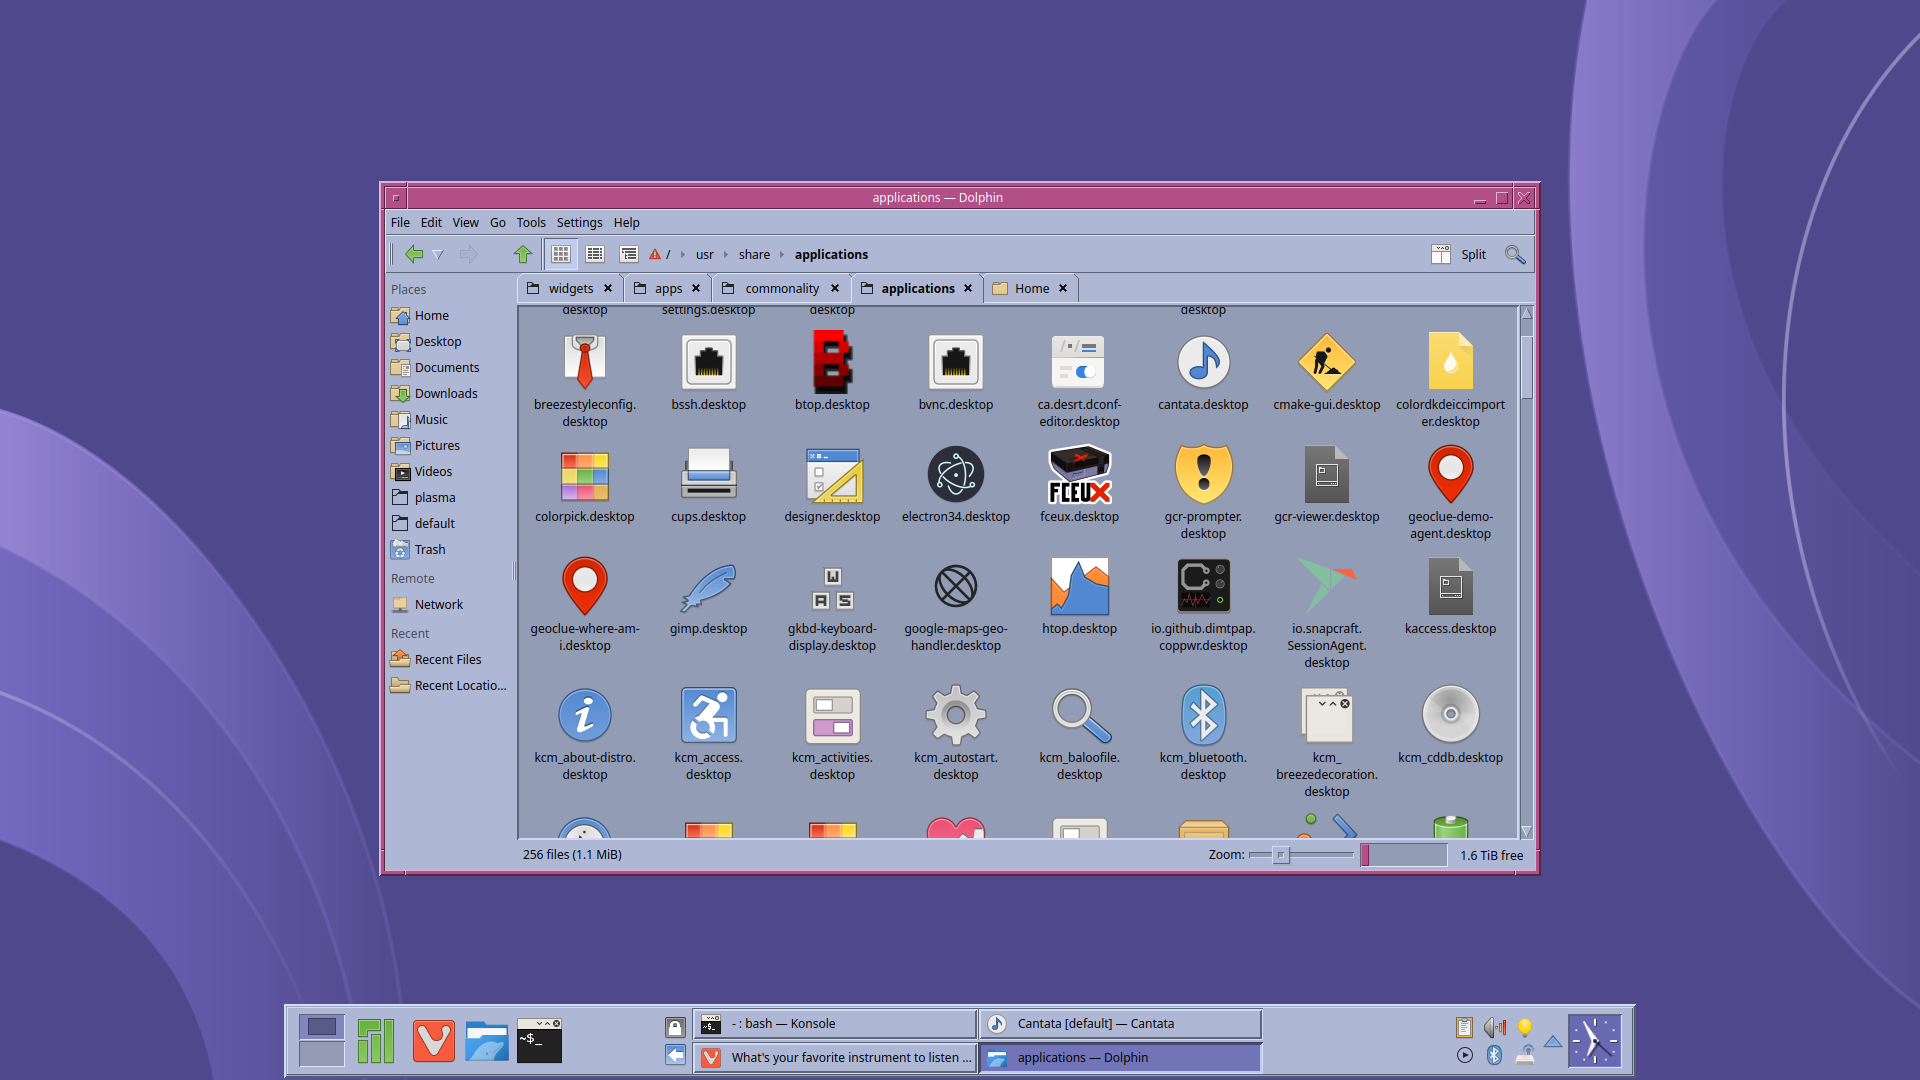The width and height of the screenshot is (1920, 1080).
Task: Select colordkdeiccimporter.desktop icon
Action: click(1451, 362)
